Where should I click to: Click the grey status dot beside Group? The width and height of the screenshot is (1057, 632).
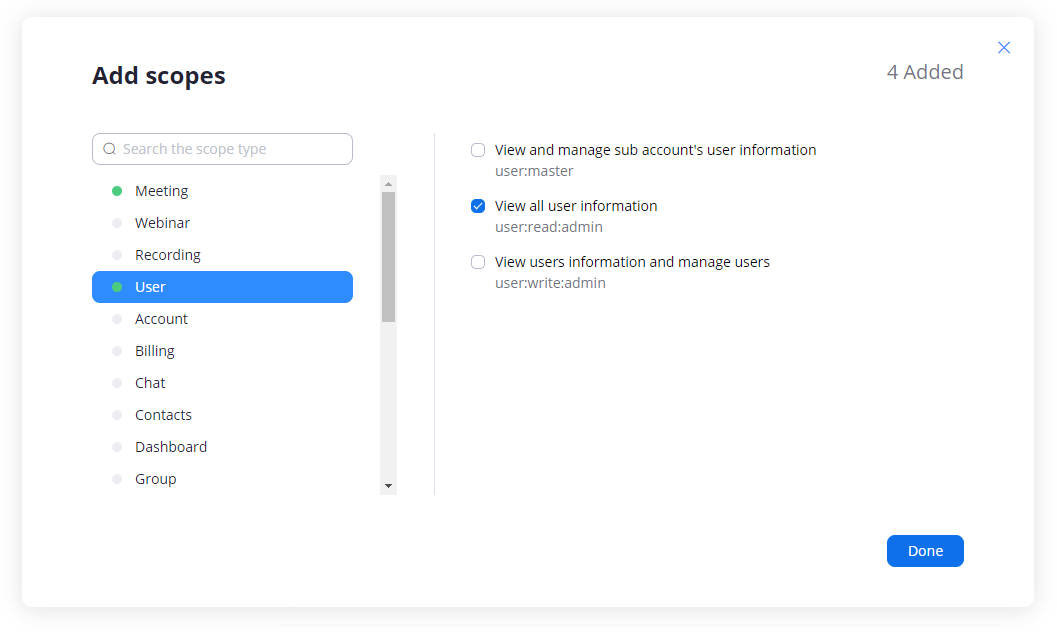coord(117,479)
